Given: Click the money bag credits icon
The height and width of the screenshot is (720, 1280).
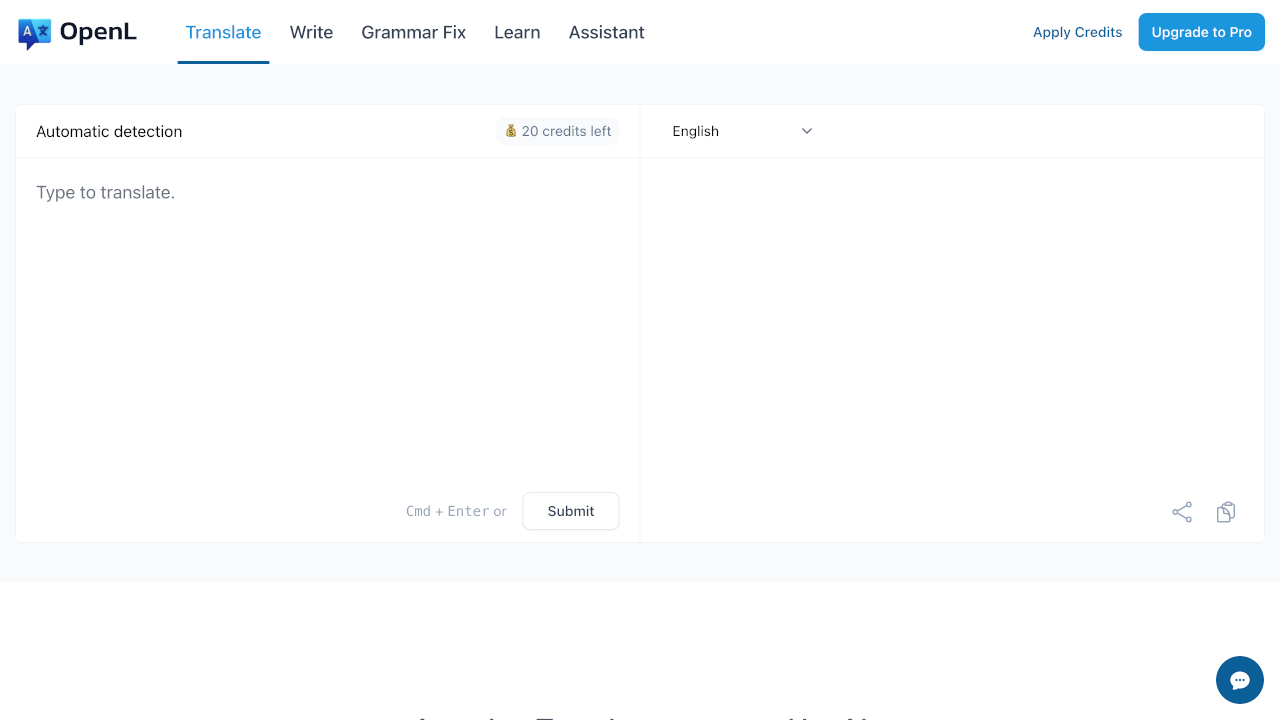Looking at the screenshot, I should click(511, 131).
